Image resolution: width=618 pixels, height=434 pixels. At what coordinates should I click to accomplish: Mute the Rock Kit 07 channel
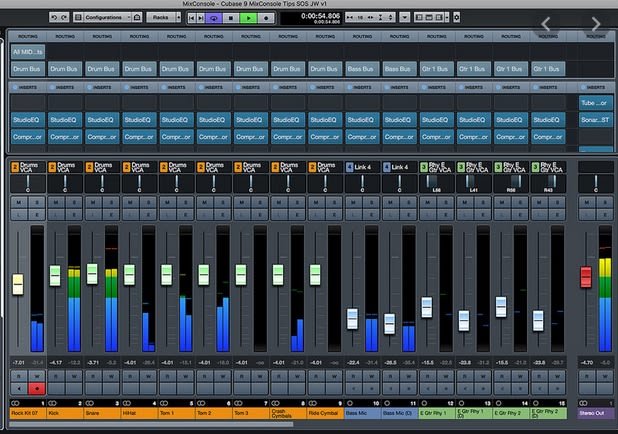[19, 203]
